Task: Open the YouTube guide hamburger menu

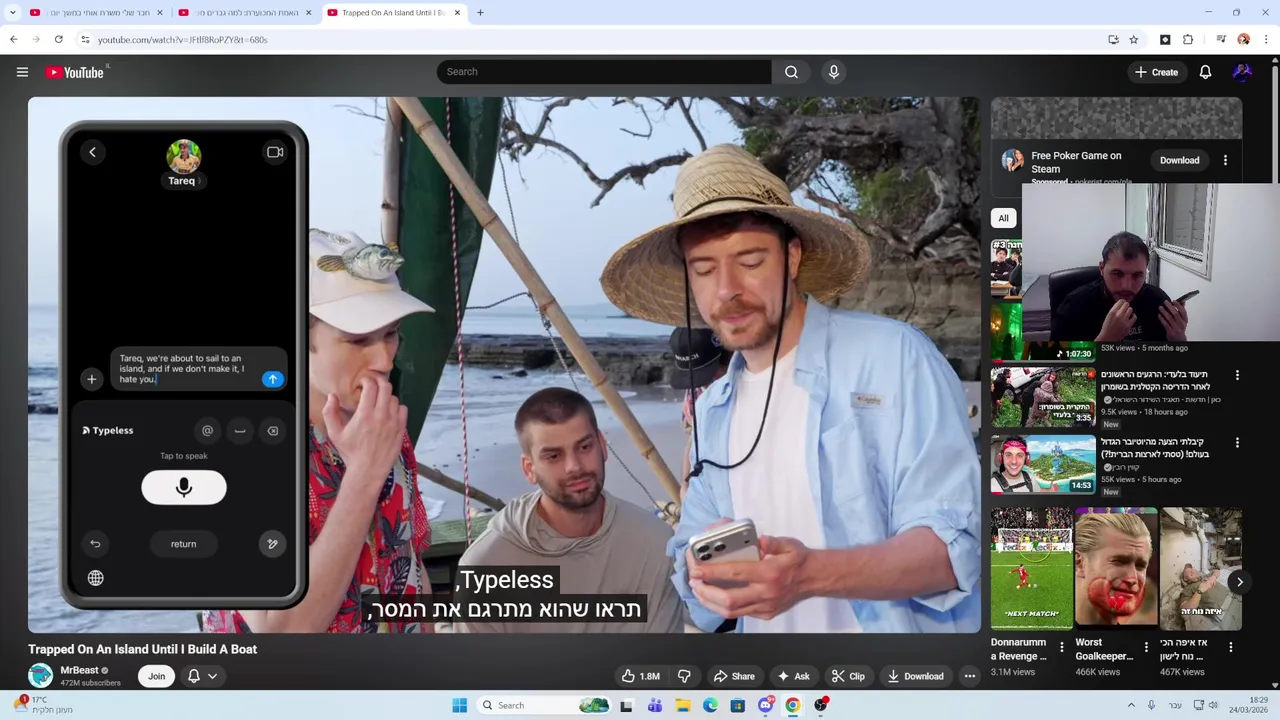Action: [x=22, y=72]
